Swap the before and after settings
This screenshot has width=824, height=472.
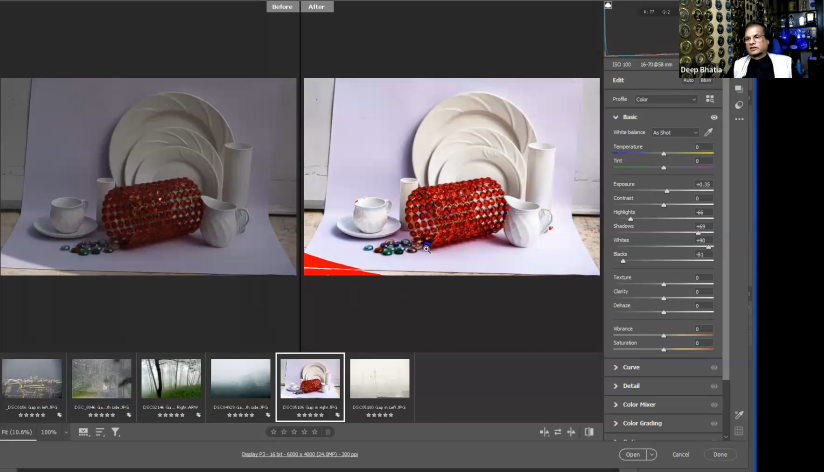[558, 432]
